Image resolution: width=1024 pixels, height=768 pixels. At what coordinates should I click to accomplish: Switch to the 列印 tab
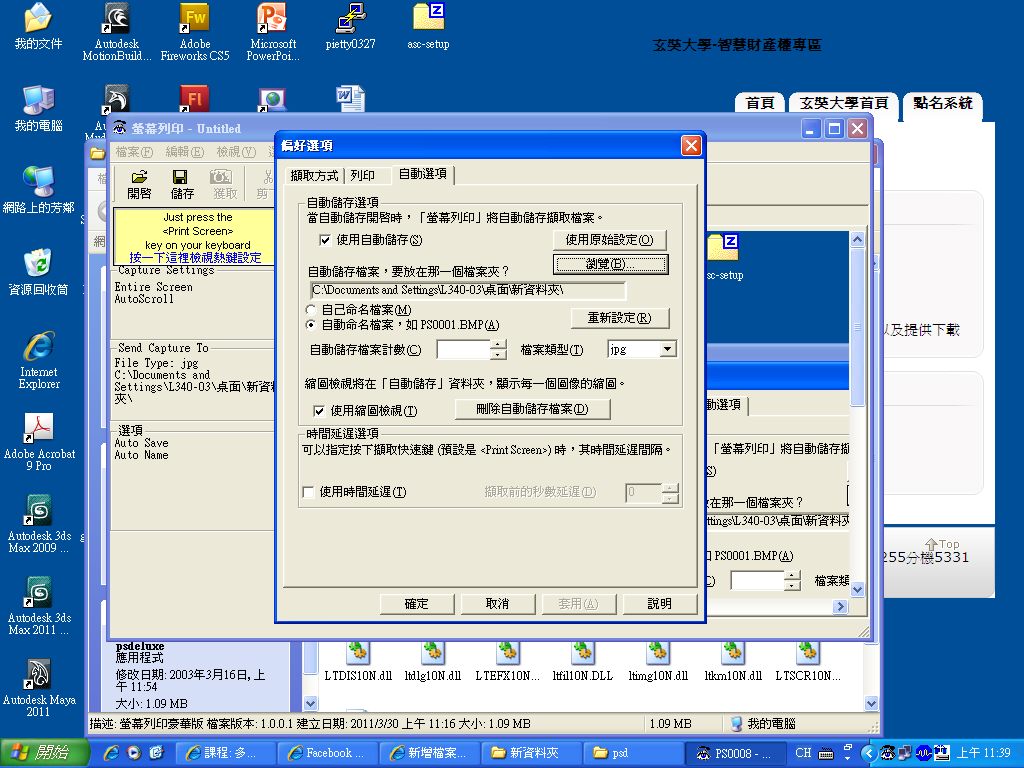[367, 174]
